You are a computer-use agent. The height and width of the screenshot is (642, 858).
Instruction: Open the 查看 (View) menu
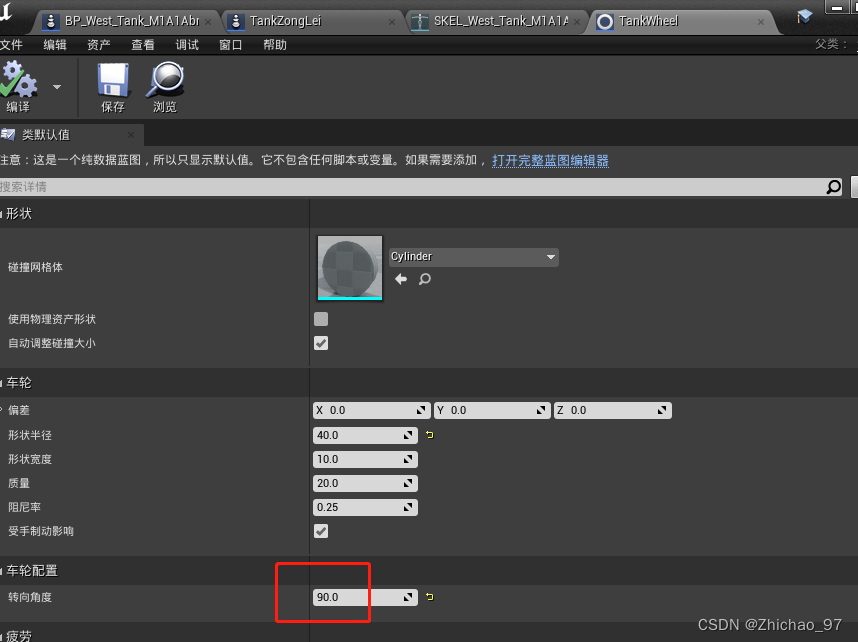point(143,45)
